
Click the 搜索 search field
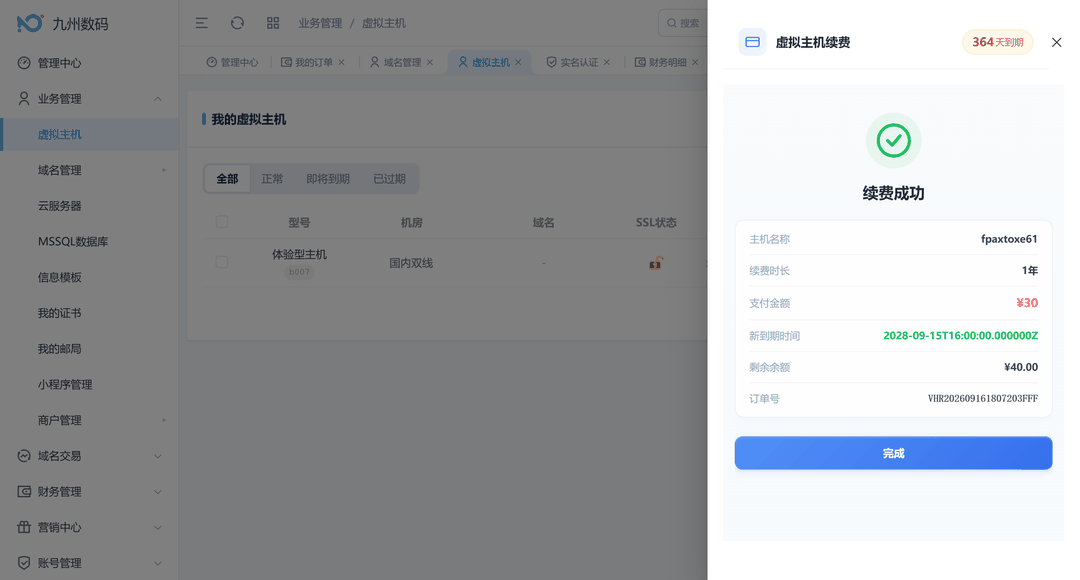[x=683, y=23]
